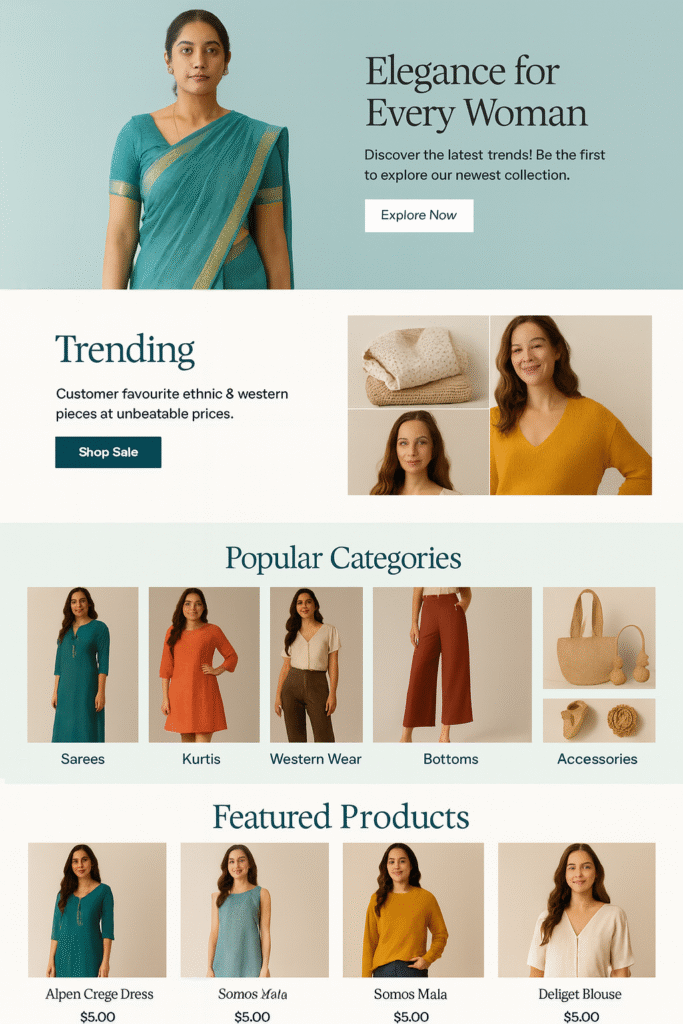Open the Bottoms category with maroon trousers
Screen dimensions: 683x1024
tap(452, 664)
